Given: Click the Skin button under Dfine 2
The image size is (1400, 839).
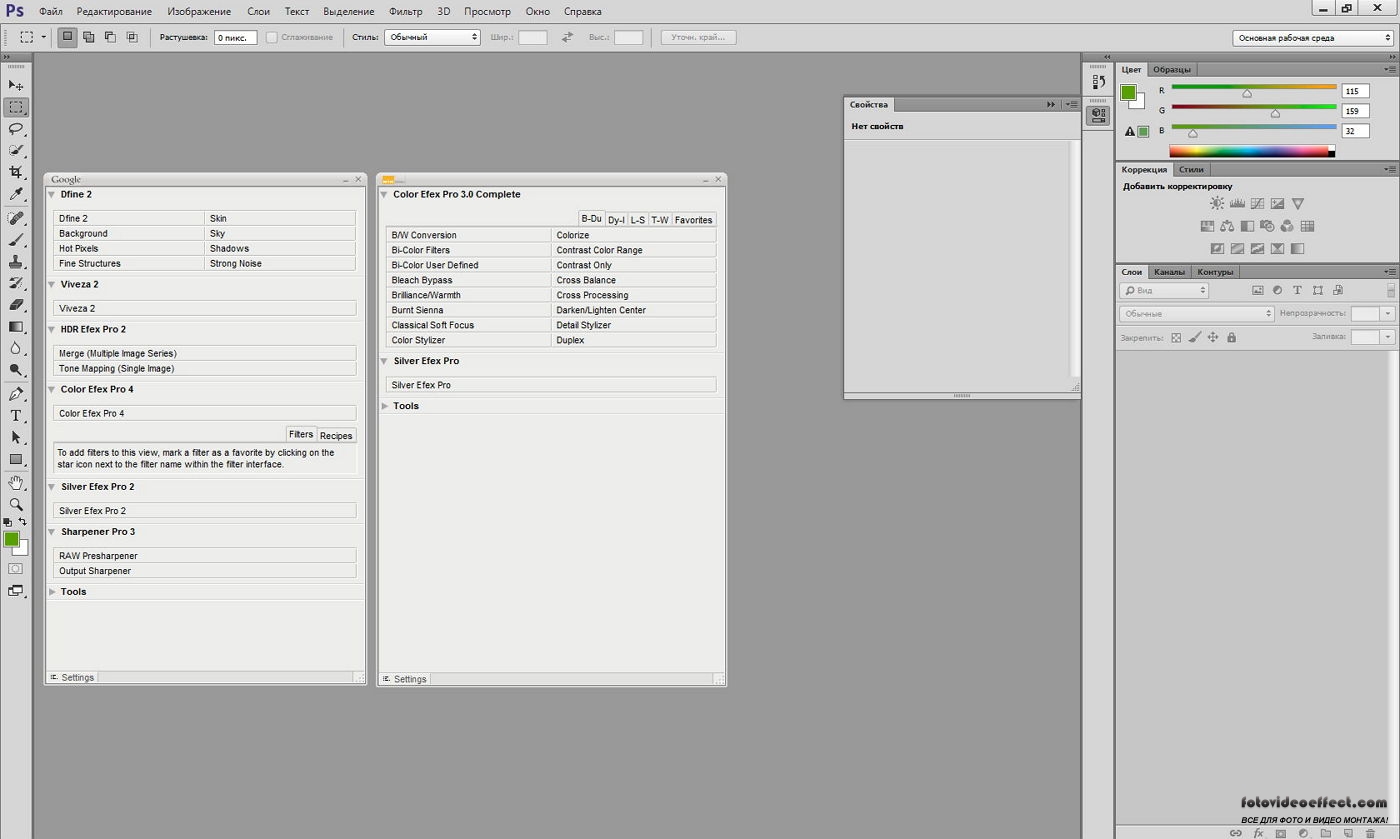Looking at the screenshot, I should pos(280,218).
